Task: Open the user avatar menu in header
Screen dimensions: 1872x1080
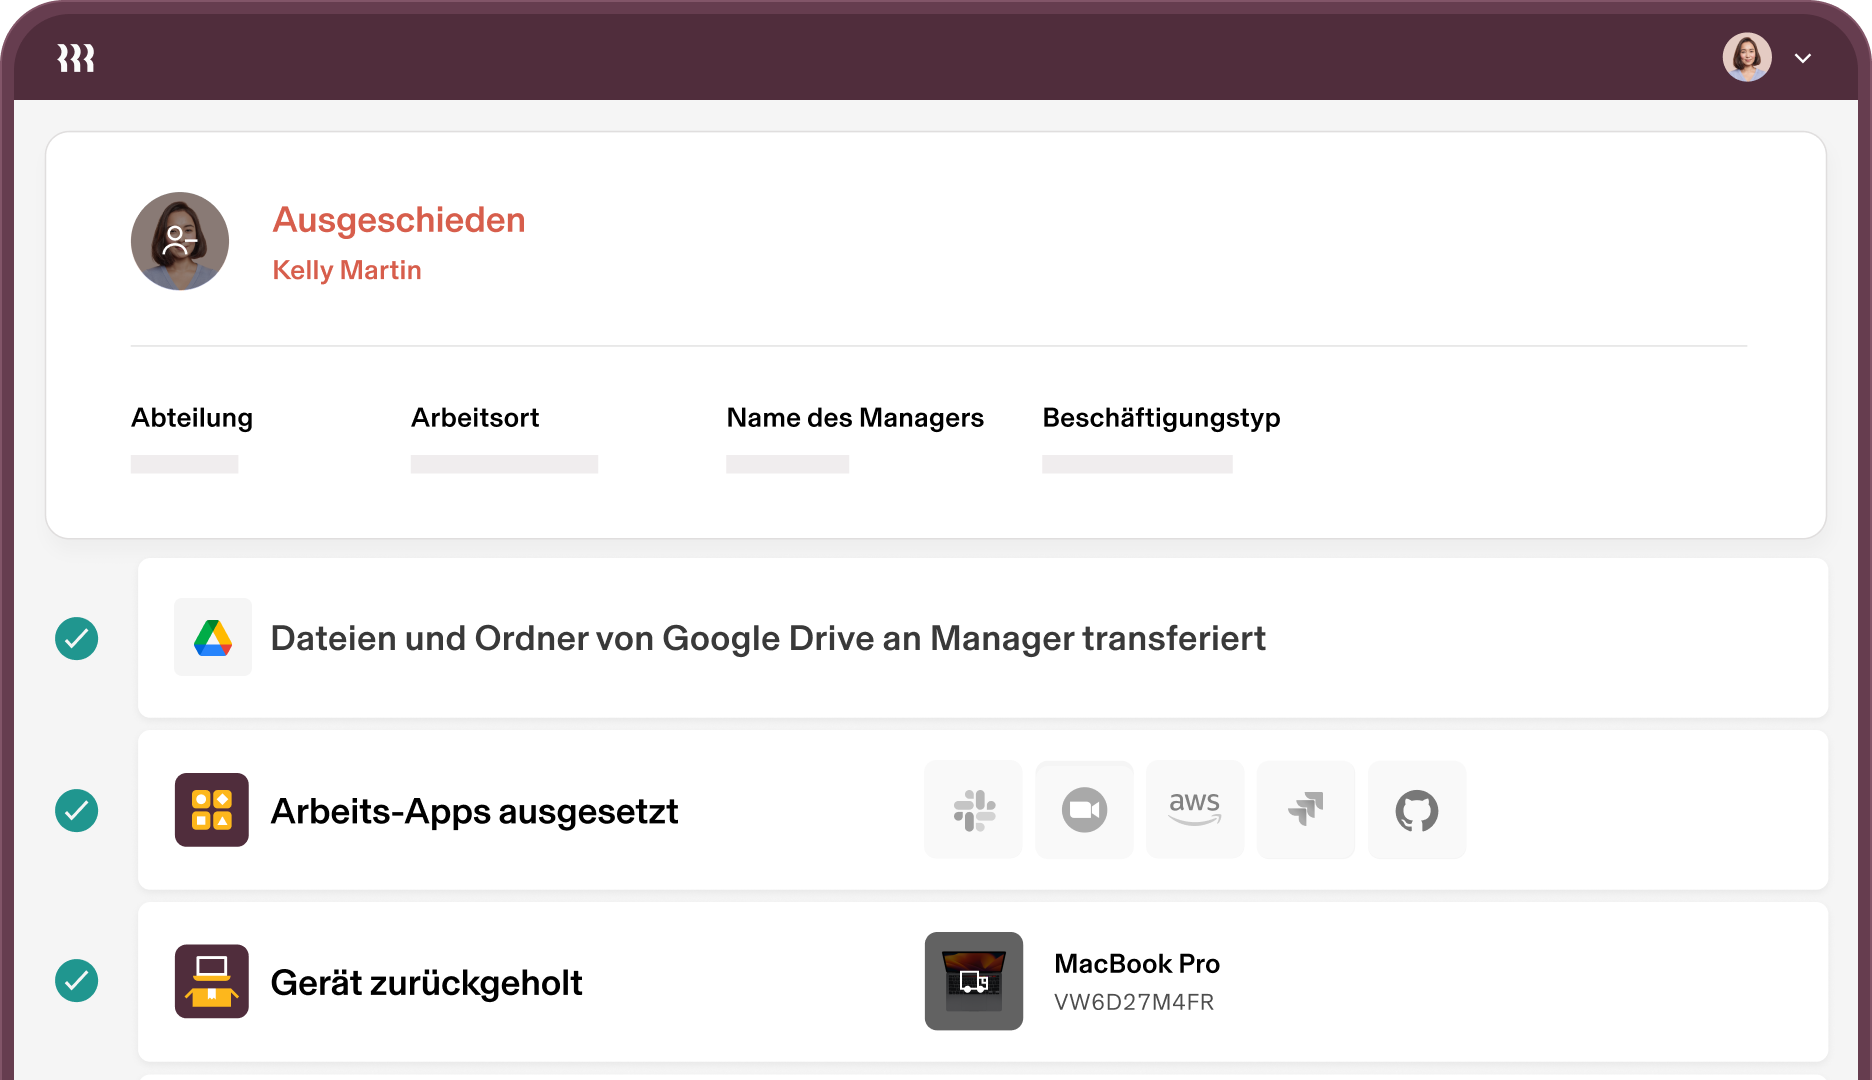Action: [x=1747, y=58]
